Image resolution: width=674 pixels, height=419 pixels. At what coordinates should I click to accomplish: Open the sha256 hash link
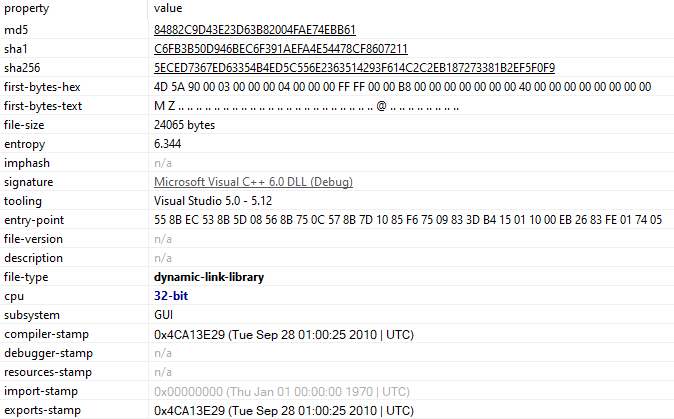tap(354, 68)
